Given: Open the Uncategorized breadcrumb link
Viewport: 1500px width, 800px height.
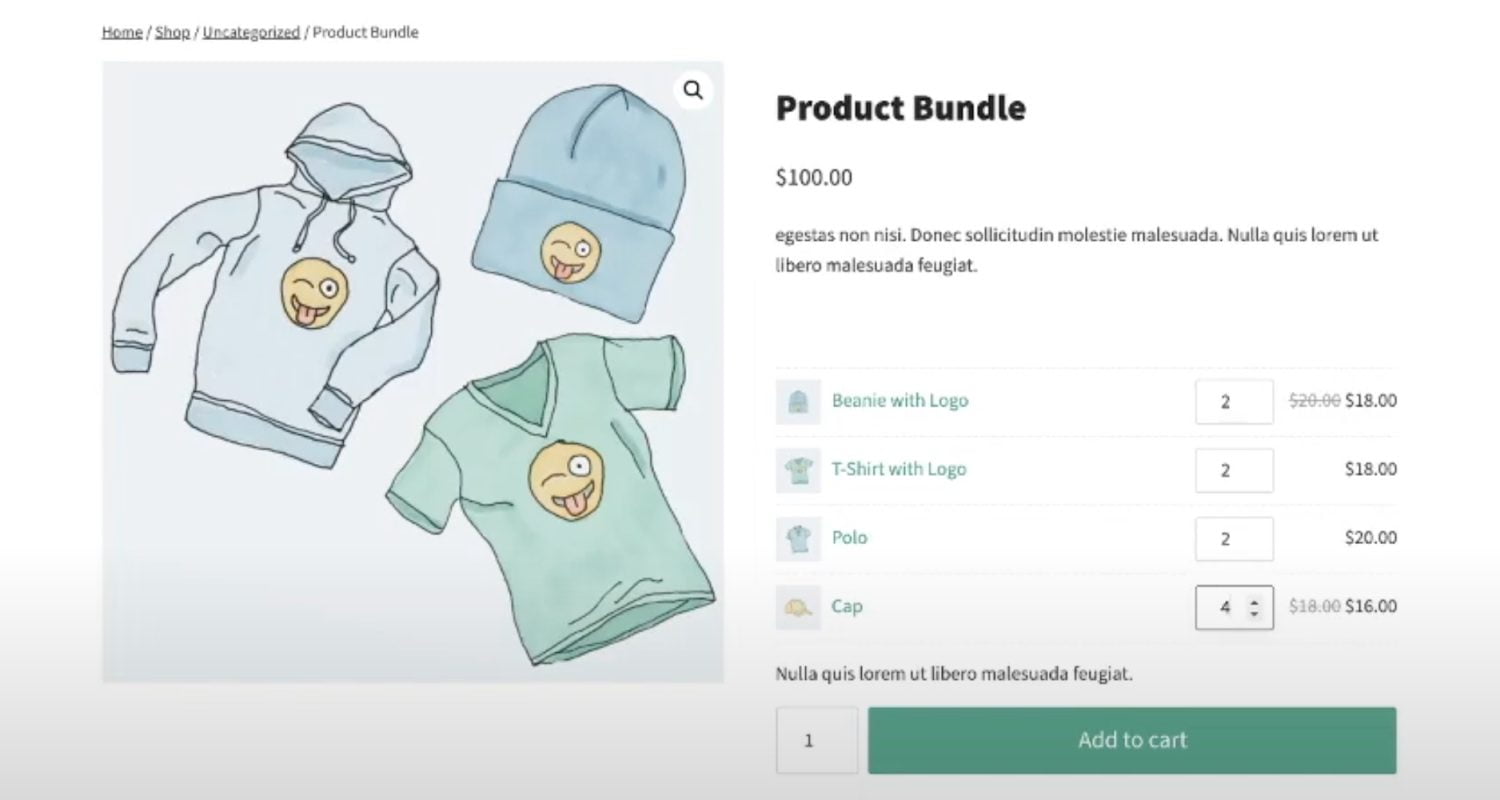Looking at the screenshot, I should [x=251, y=31].
